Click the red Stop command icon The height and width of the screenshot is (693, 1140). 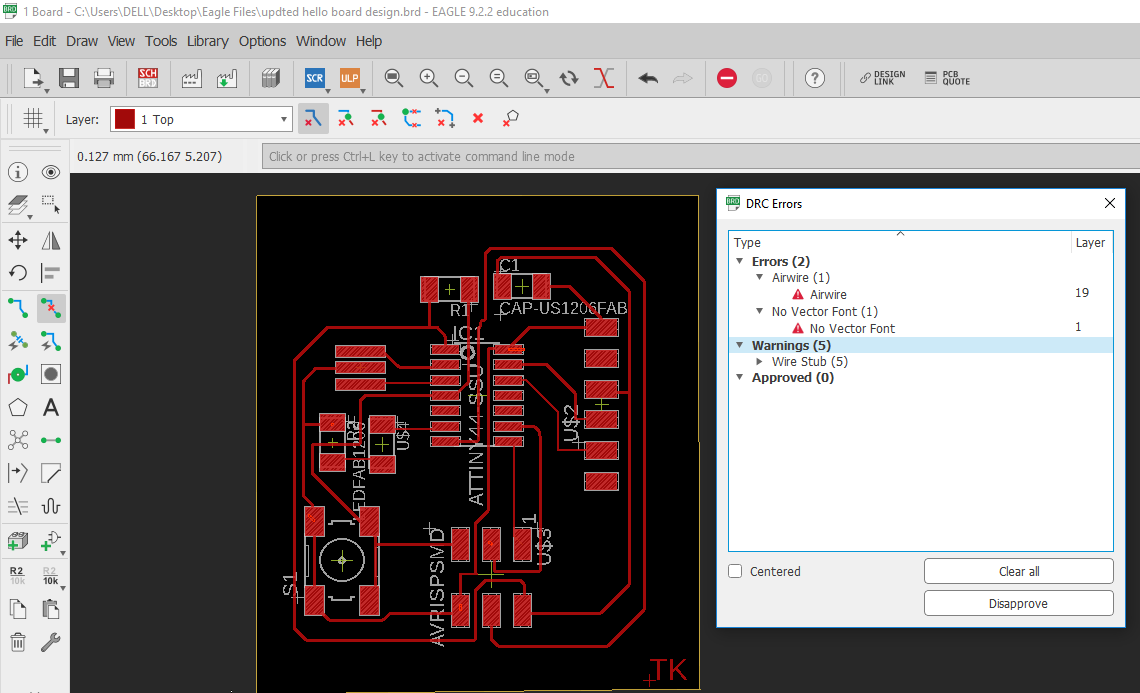coord(727,78)
